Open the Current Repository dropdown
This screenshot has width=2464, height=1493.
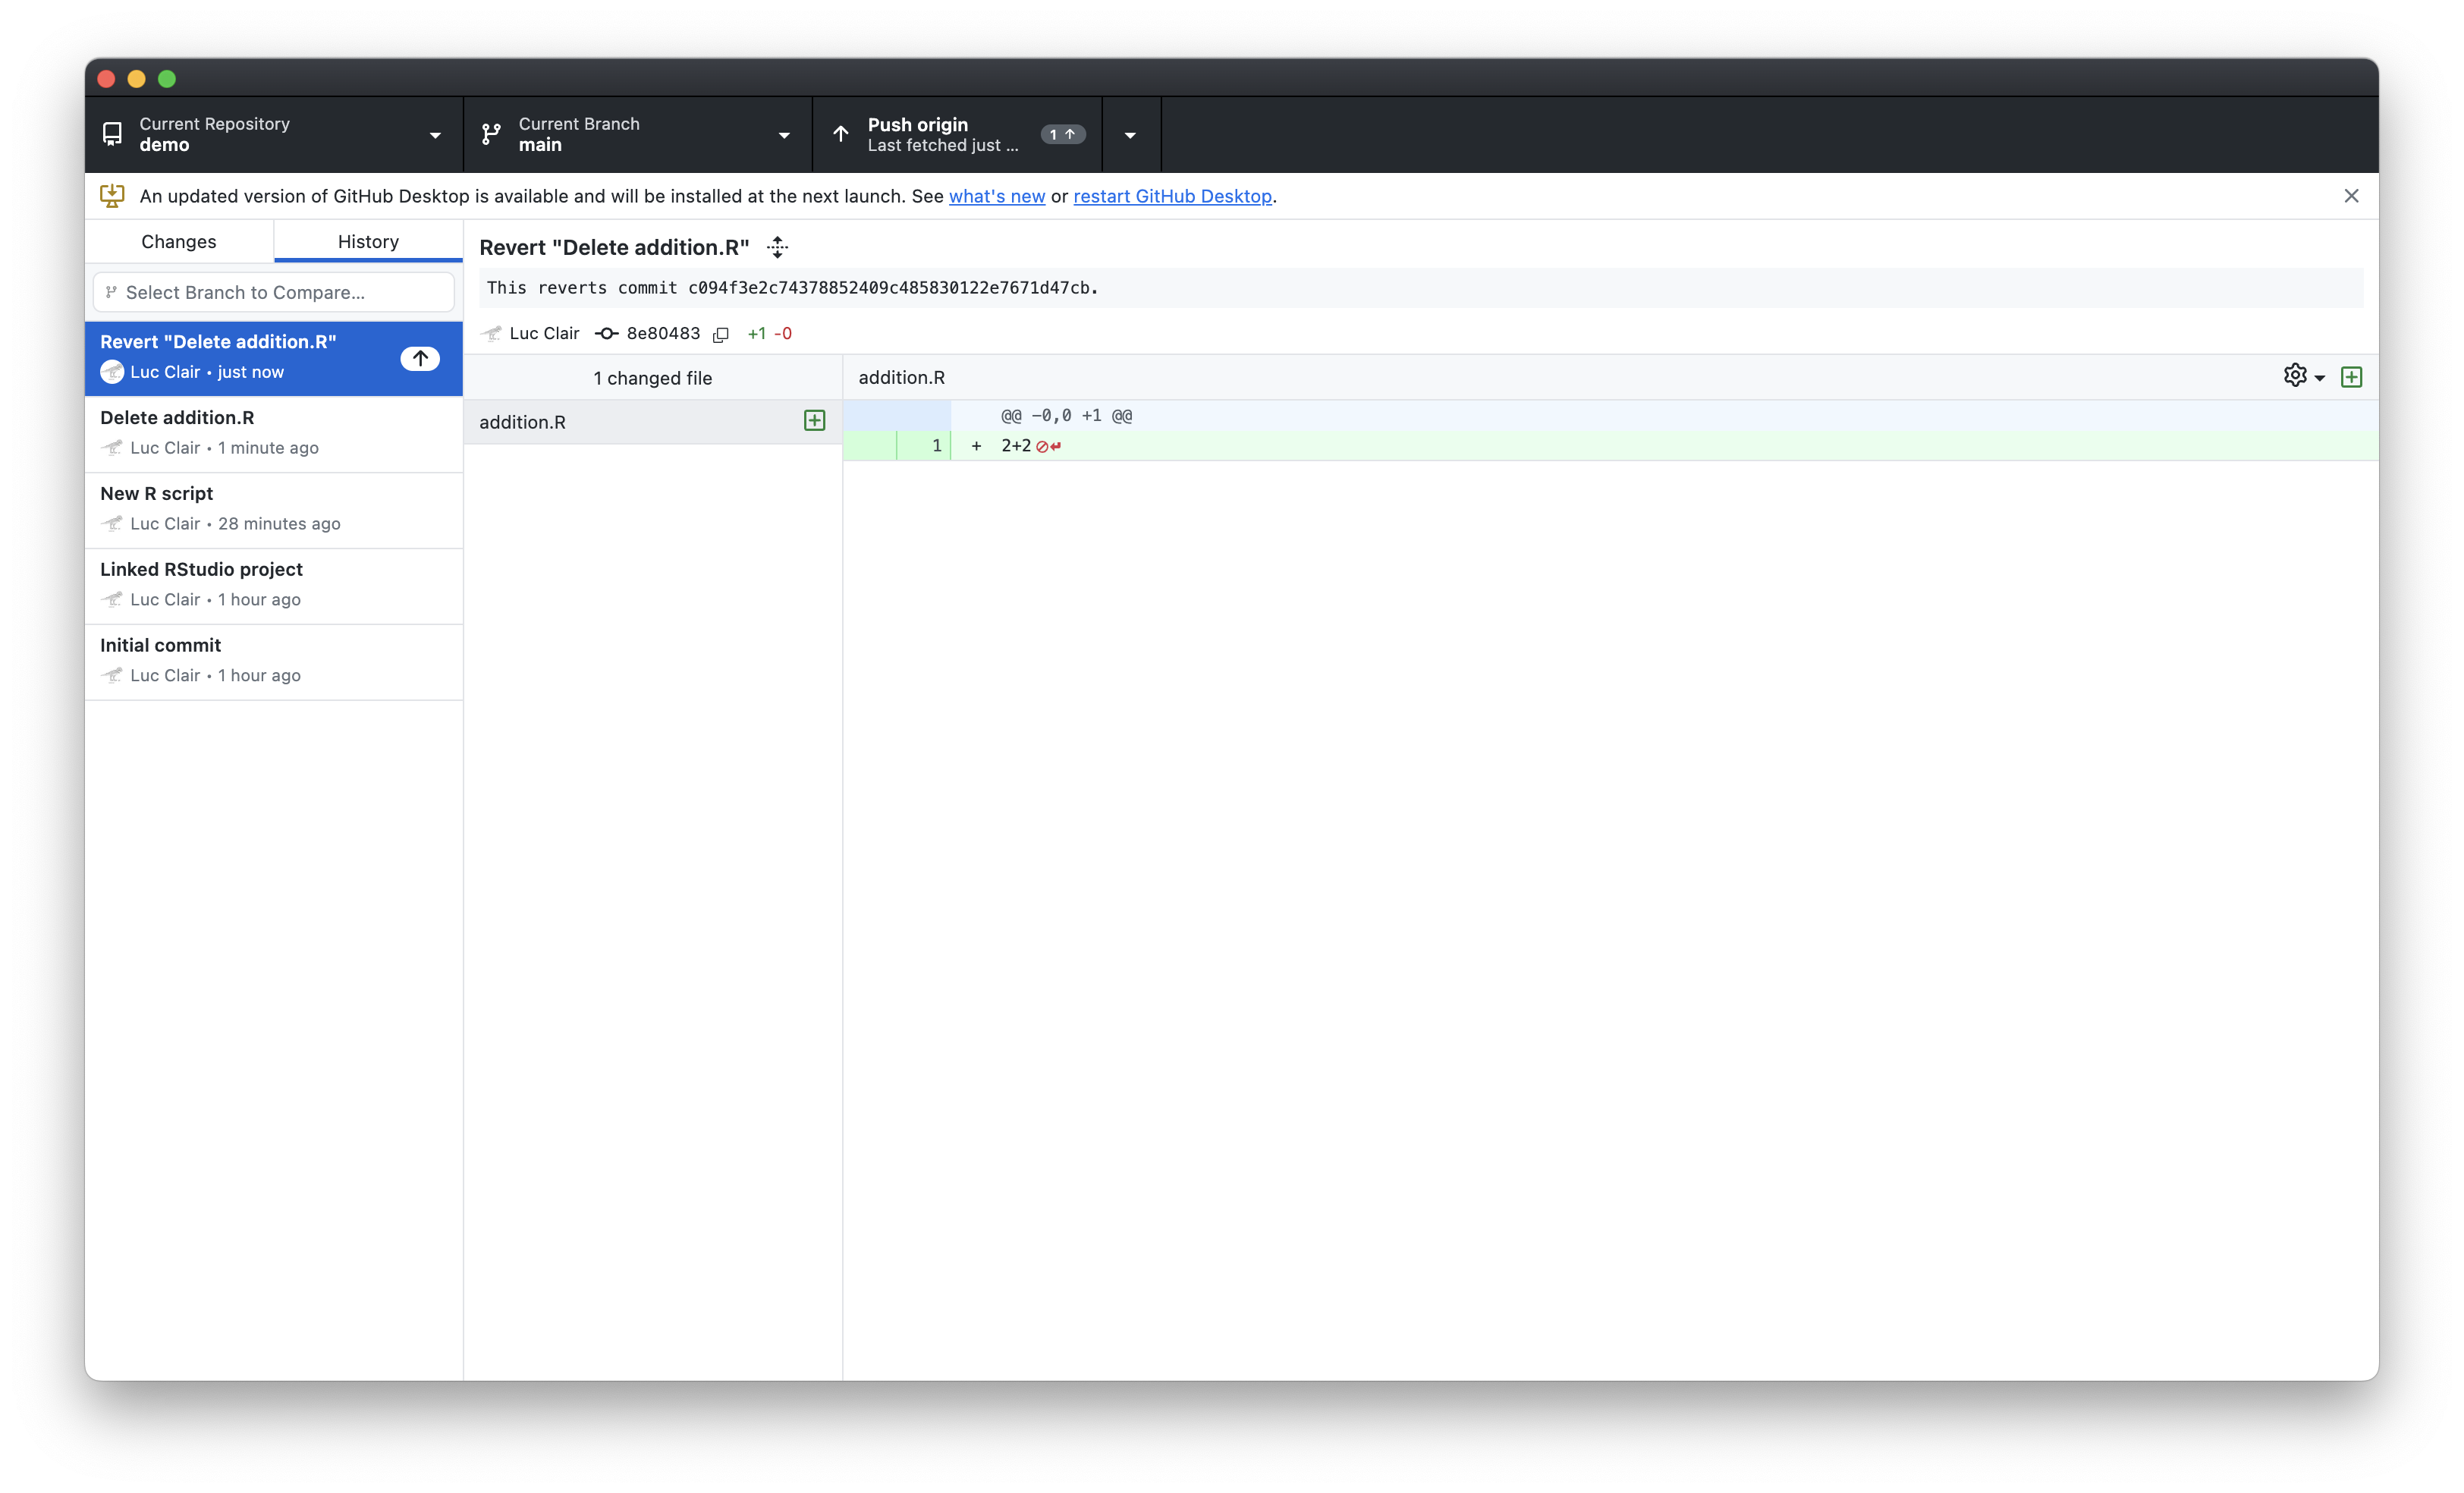pyautogui.click(x=273, y=134)
